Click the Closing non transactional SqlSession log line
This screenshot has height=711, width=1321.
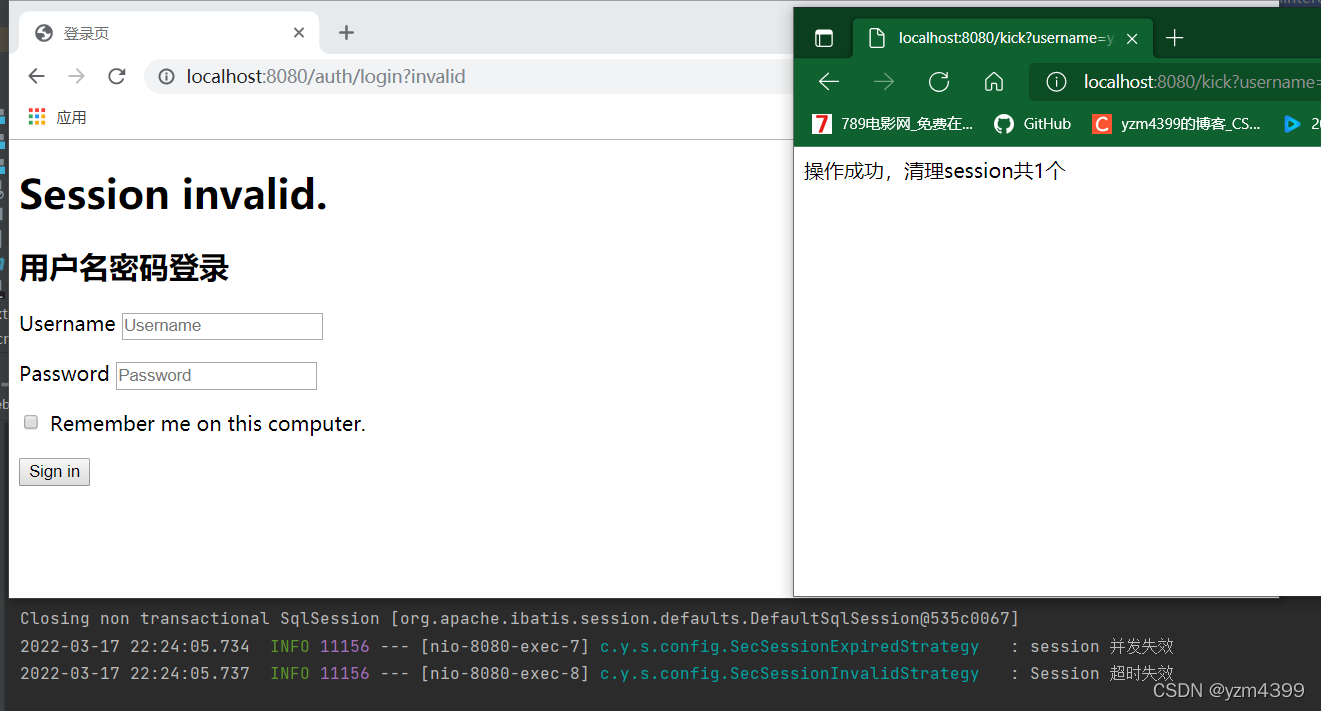[x=519, y=618]
